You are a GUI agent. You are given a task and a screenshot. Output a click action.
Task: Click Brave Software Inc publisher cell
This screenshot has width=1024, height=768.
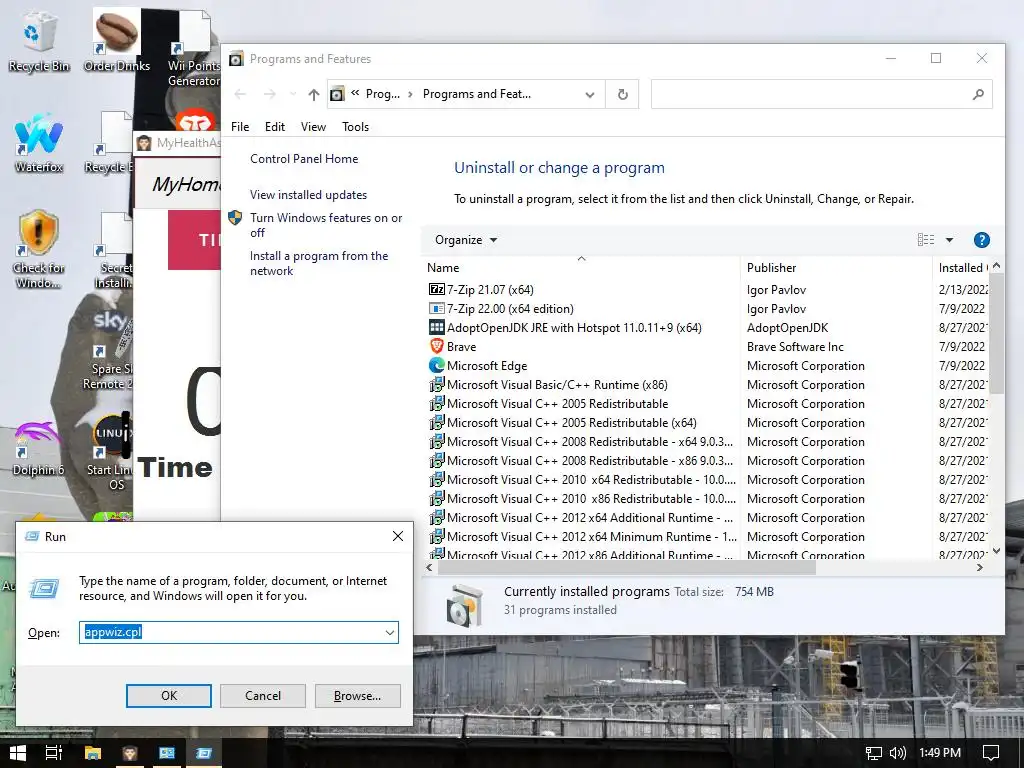pyautogui.click(x=795, y=346)
